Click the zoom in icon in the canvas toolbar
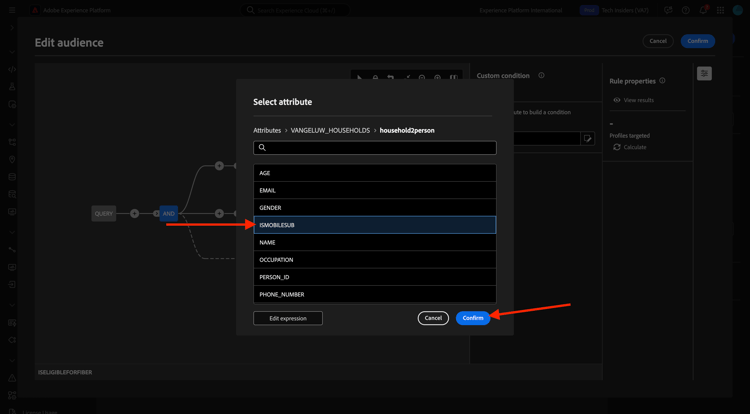Viewport: 750px width, 414px height. pos(437,77)
